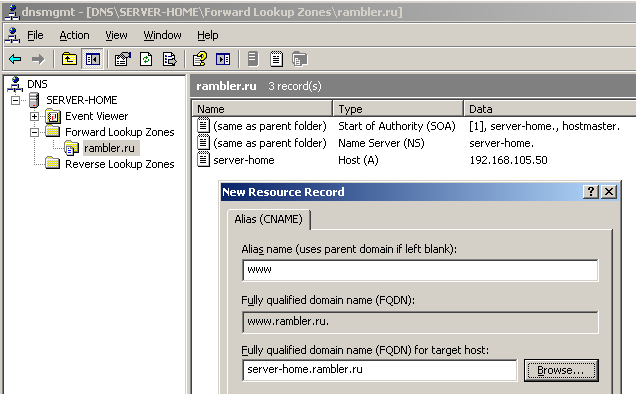Click '[1], server-home., hostmaster.' data cell
The image size is (636, 394).
pos(544,126)
